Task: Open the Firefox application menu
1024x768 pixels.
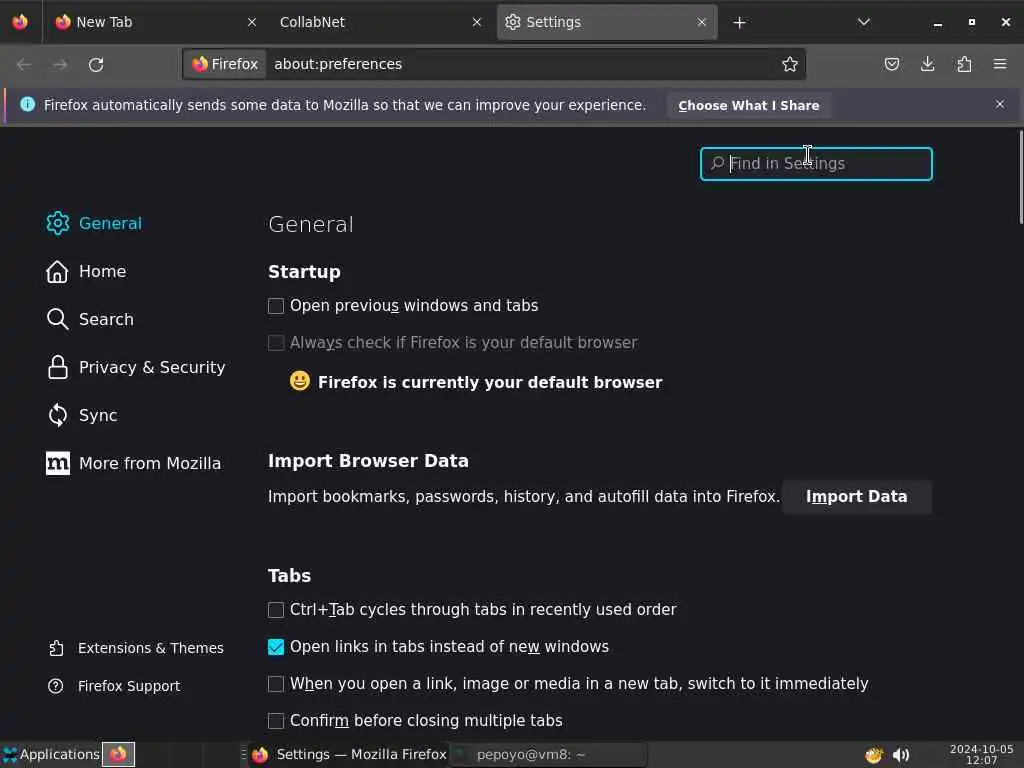Action: tap(1000, 64)
